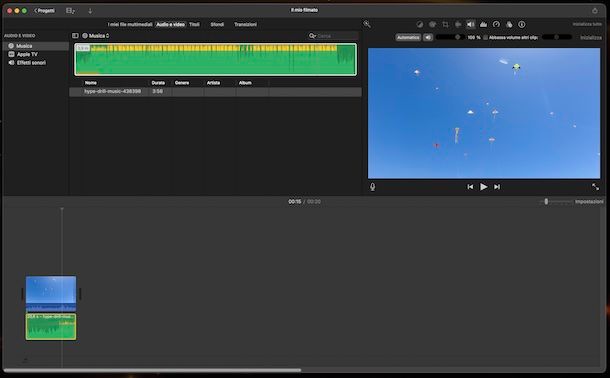Click the voiceover microphone icon

pyautogui.click(x=372, y=187)
